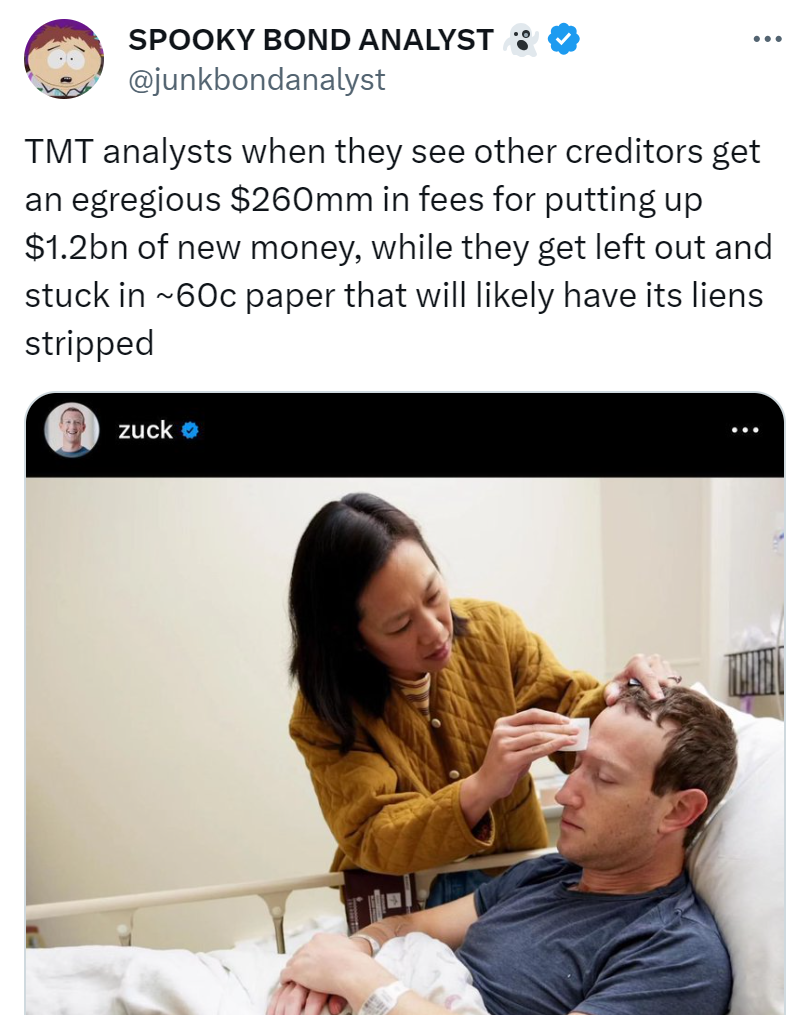
Task: Open the cartoon profile avatar of junkbondanalyst
Action: pyautogui.click(x=63, y=60)
